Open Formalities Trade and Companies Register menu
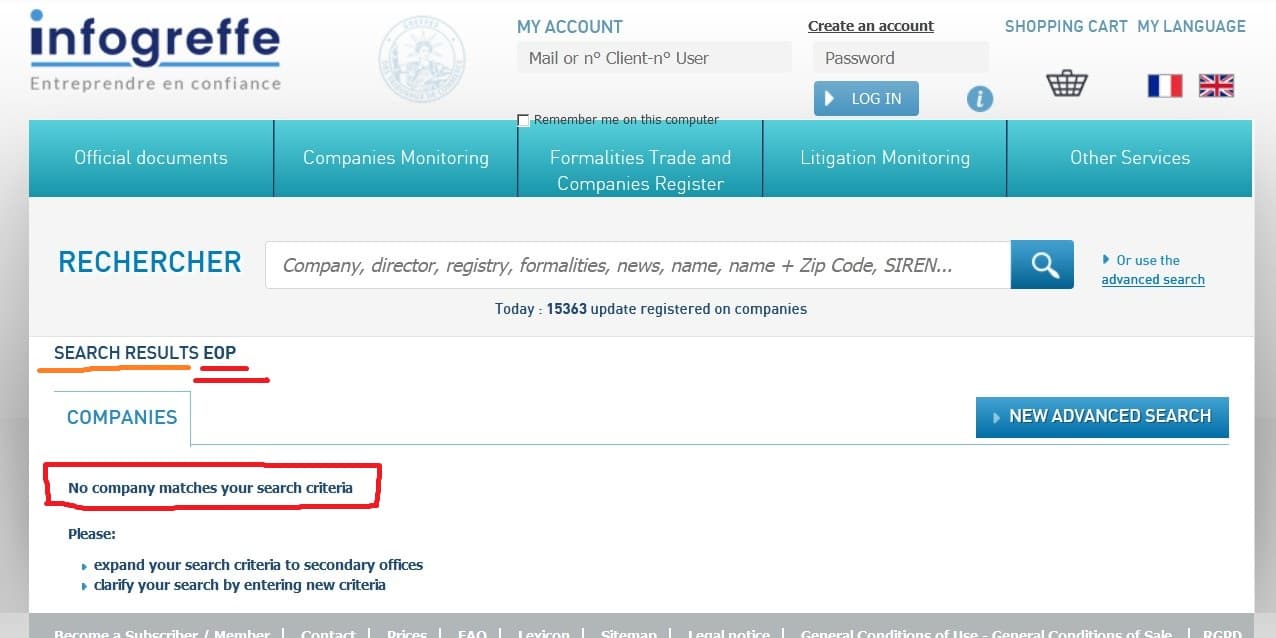 [640, 158]
